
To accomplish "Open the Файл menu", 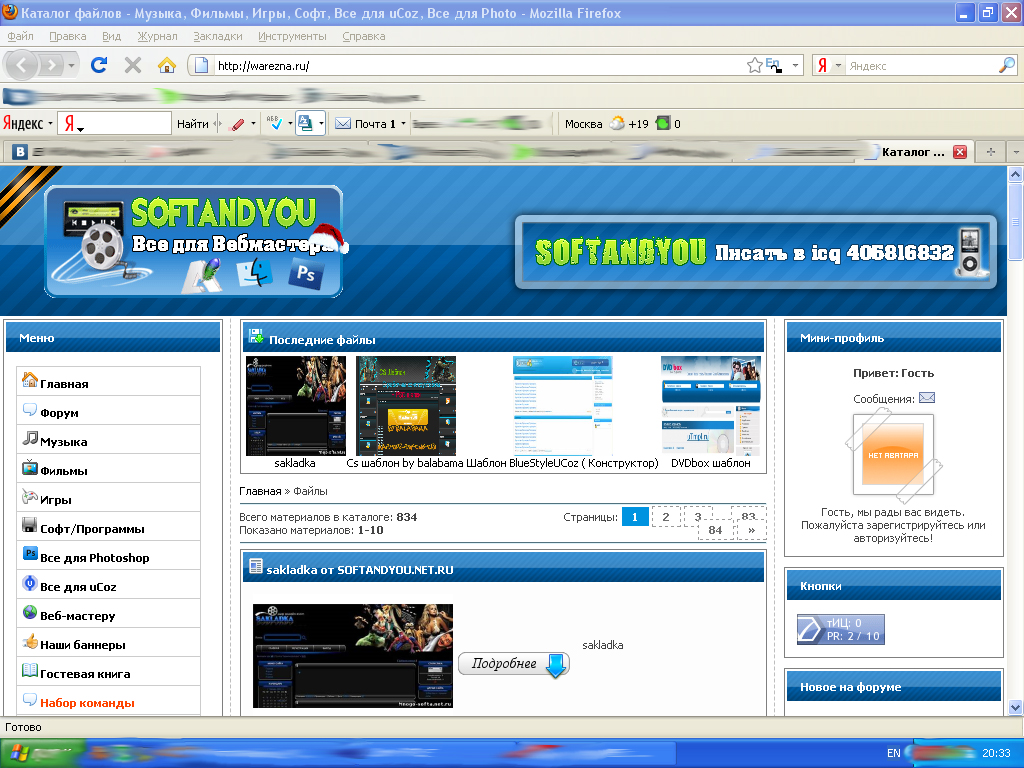I will pos(20,36).
